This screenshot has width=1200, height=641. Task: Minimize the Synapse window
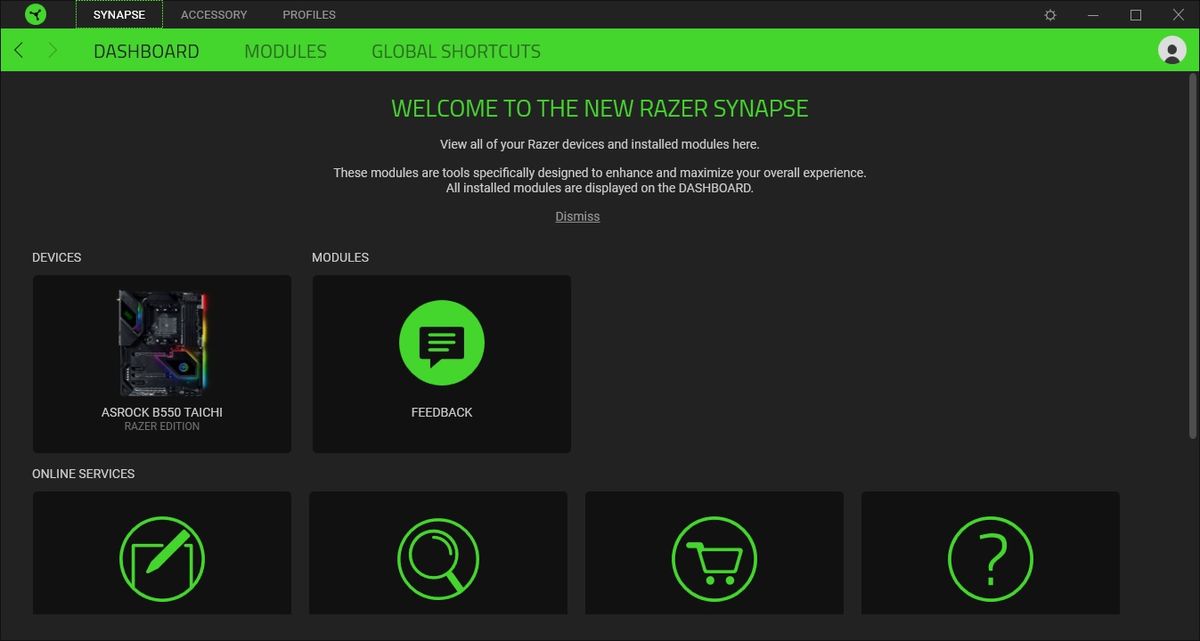[1092, 15]
